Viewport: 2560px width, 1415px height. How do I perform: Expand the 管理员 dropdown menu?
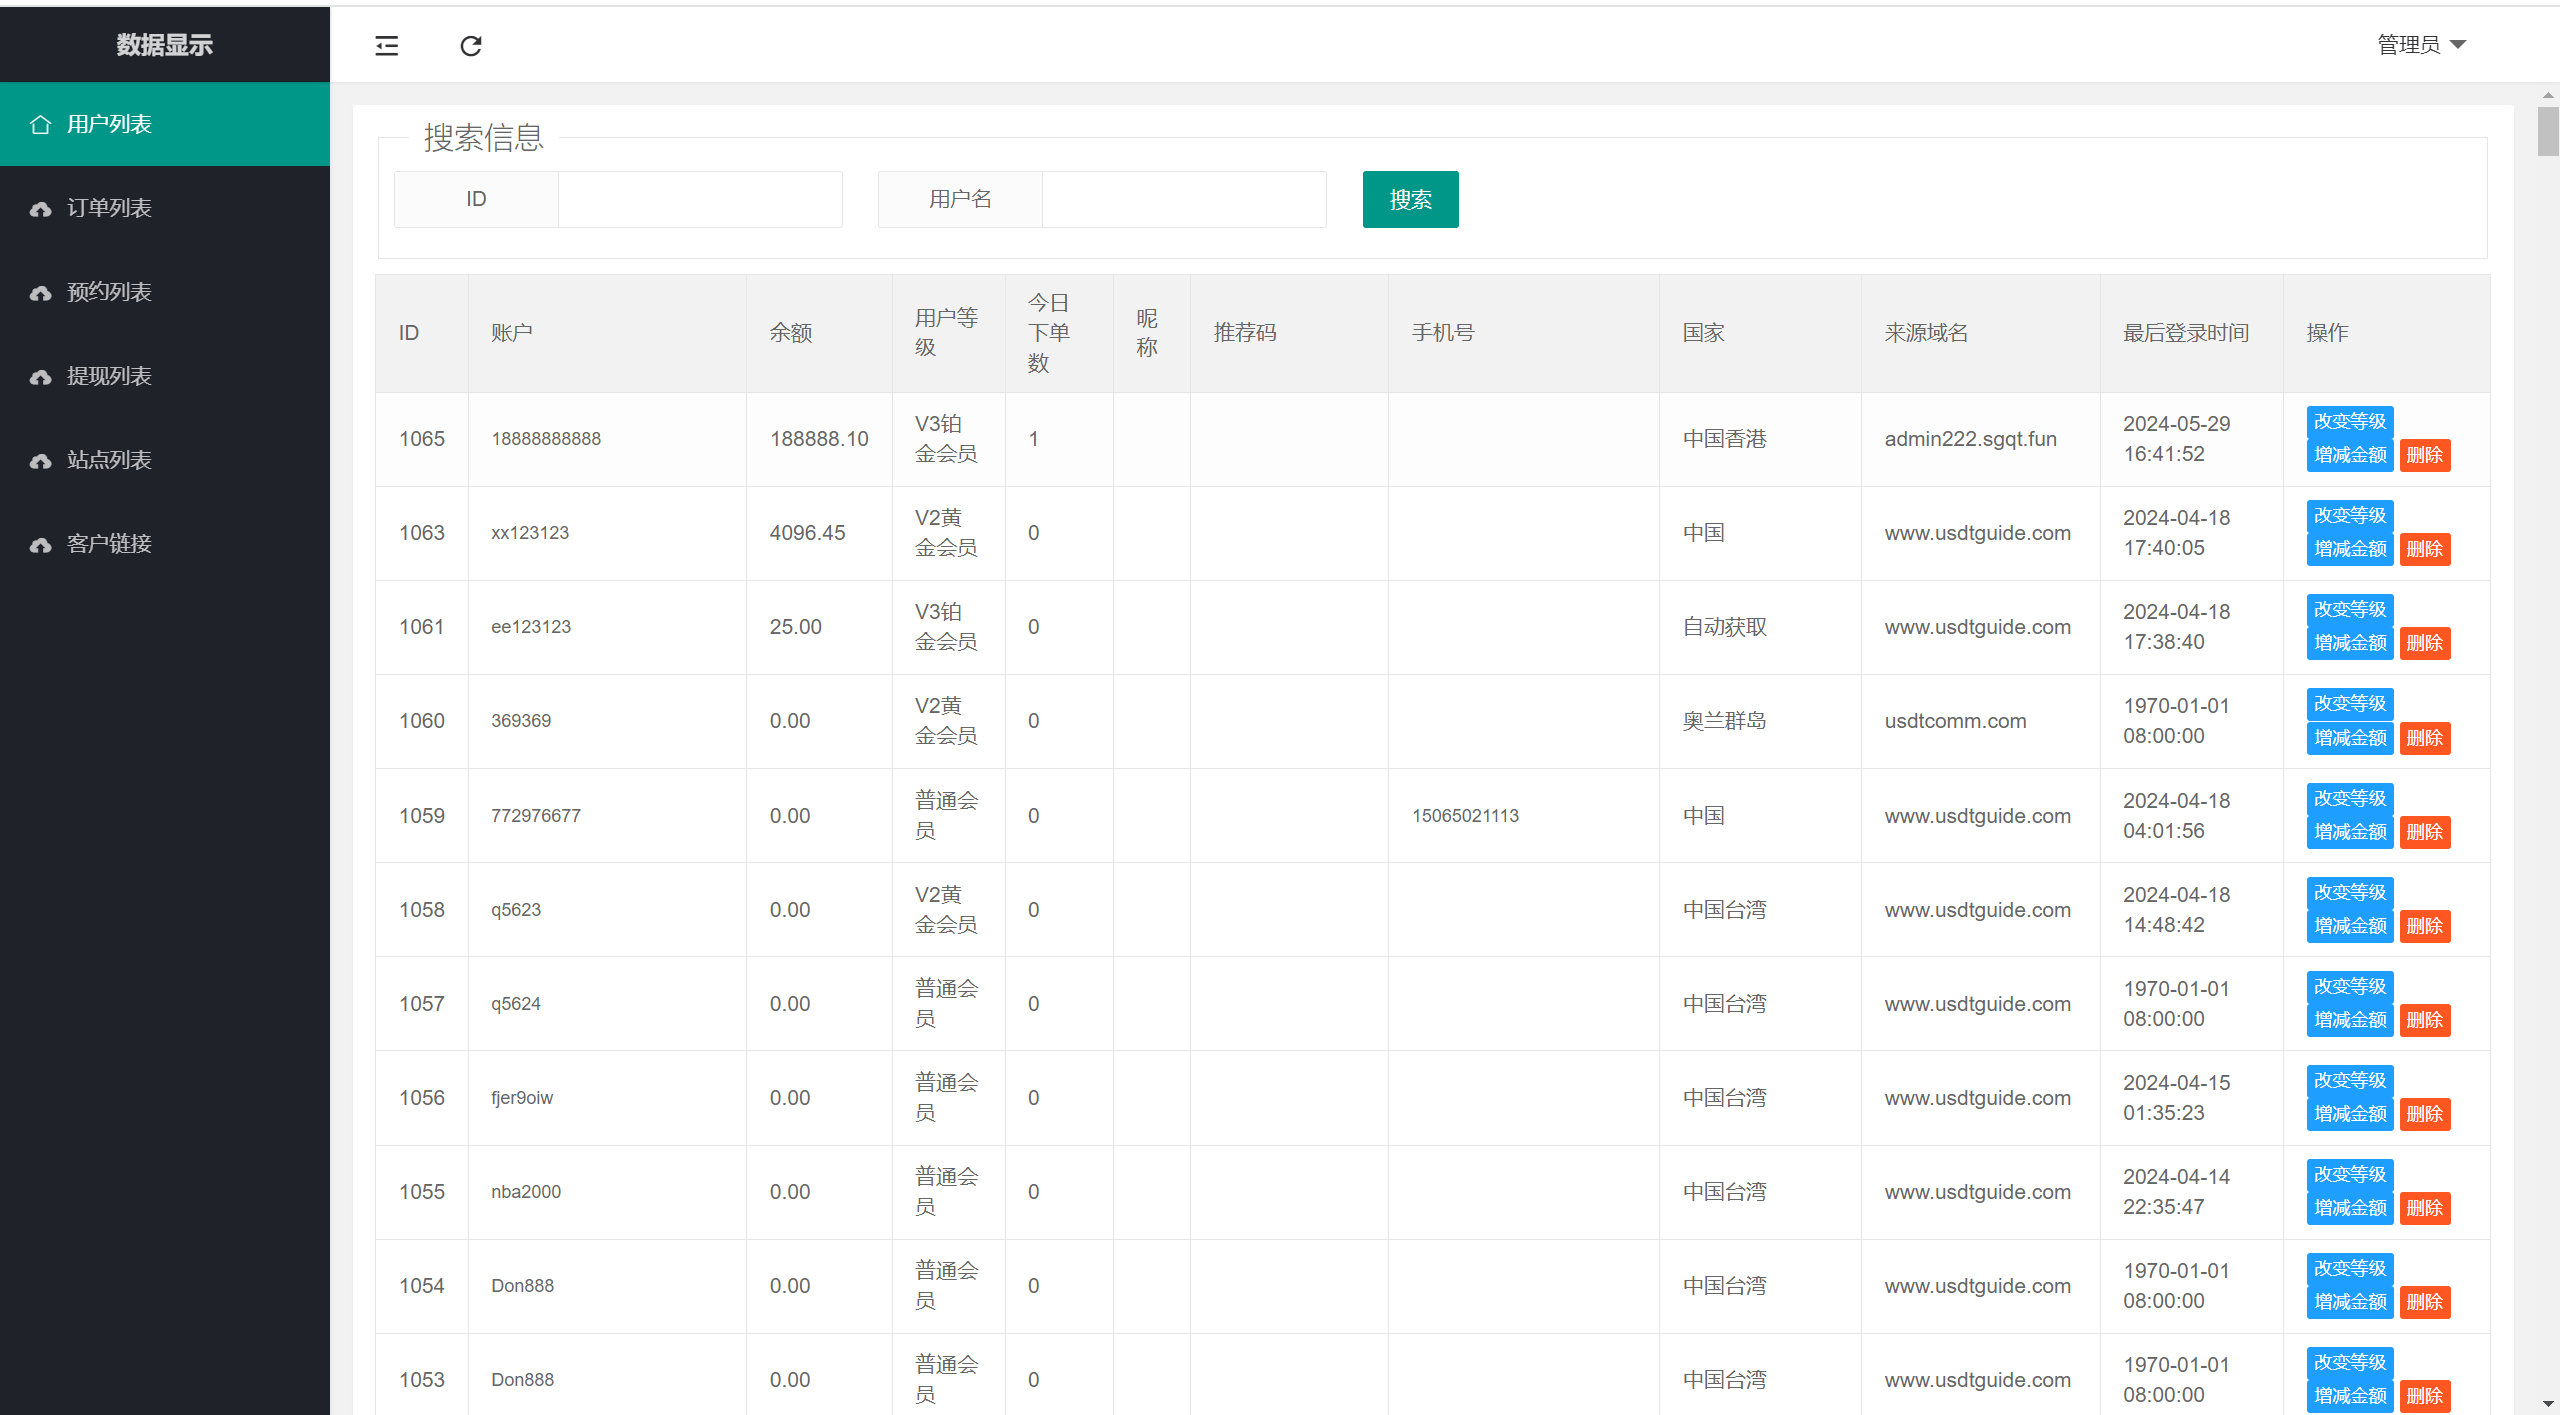coord(2421,45)
